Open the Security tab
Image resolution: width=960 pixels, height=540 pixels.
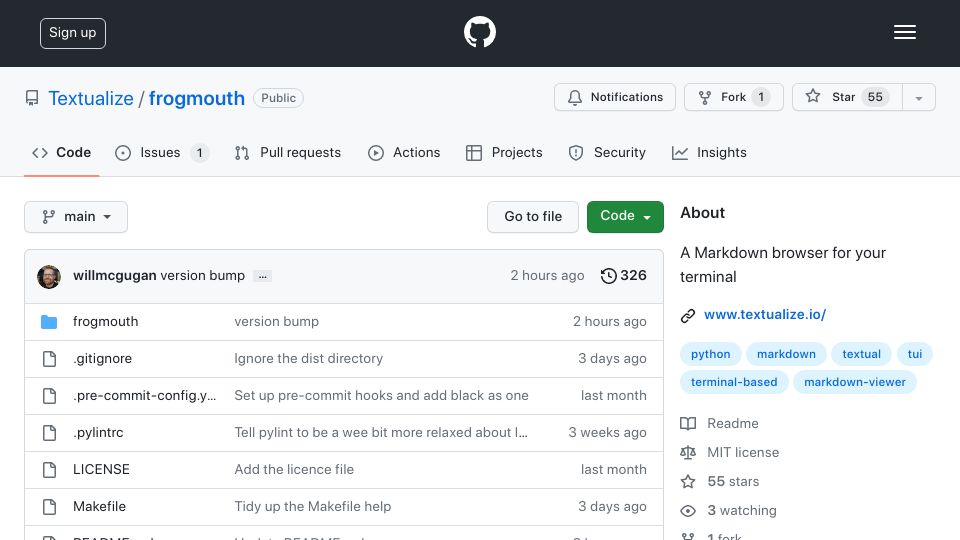(607, 152)
